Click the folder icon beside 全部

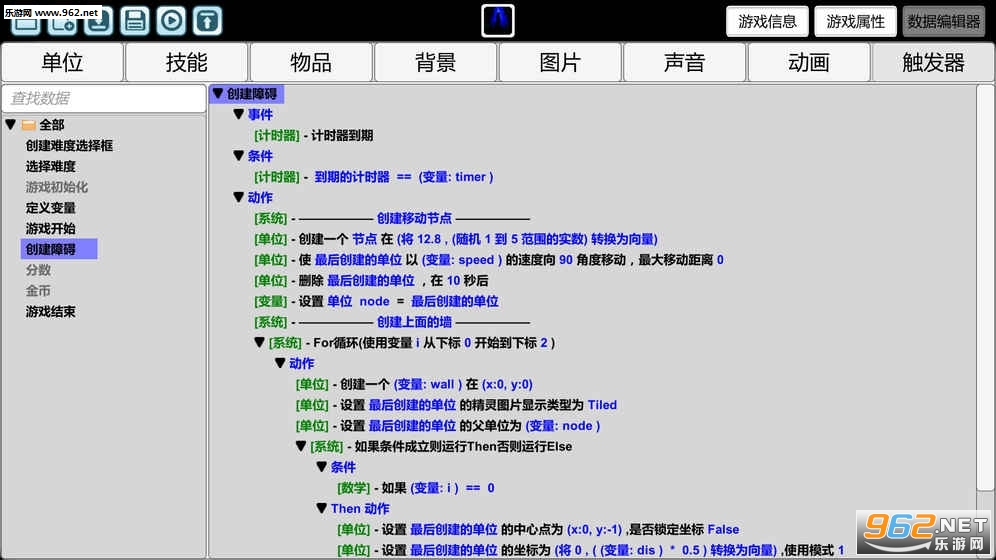coord(29,125)
